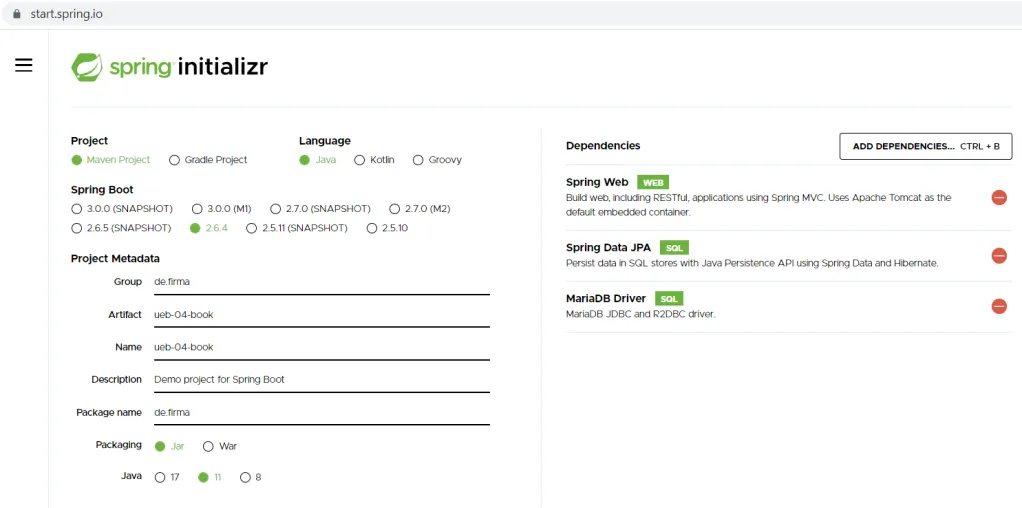Click ADD DEPENDENCIES button
Screen dimensions: 1022x508
coord(926,146)
